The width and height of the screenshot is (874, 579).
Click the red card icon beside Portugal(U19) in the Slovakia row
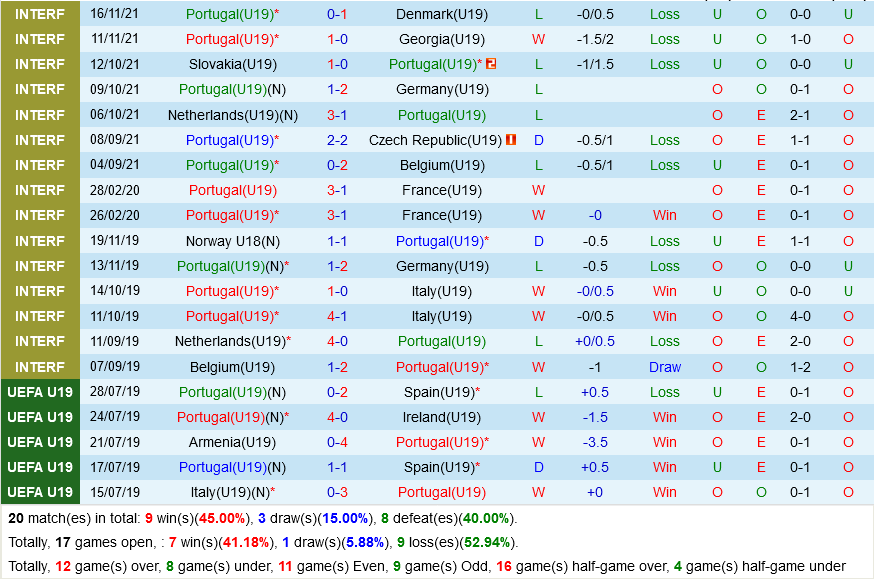[491, 64]
